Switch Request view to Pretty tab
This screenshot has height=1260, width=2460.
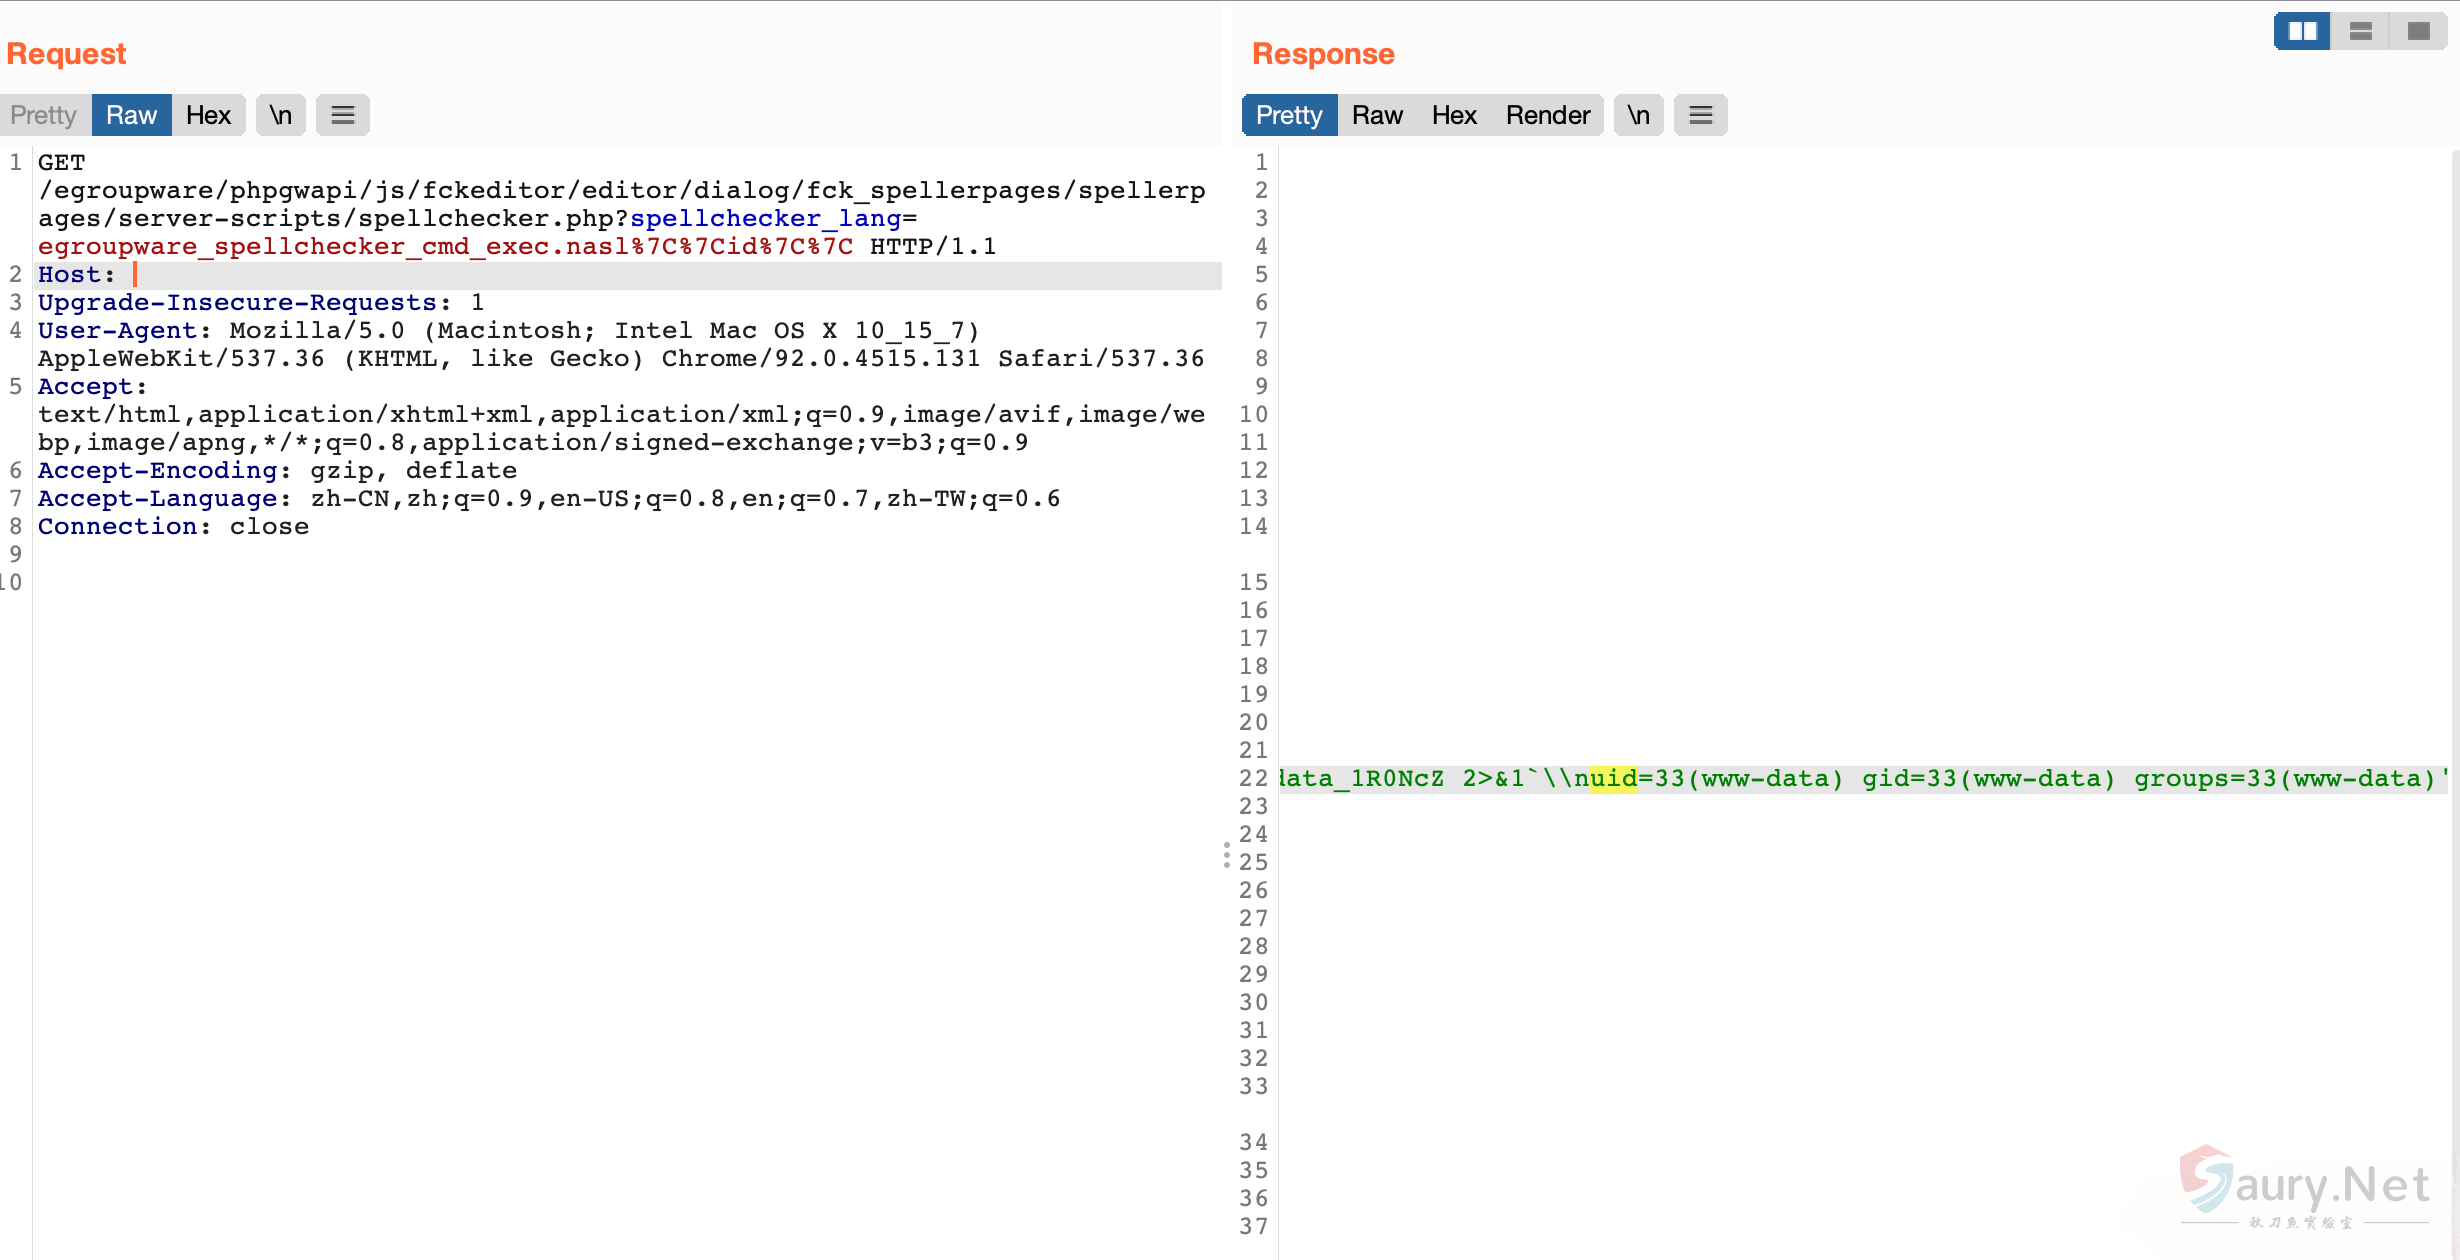pyautogui.click(x=44, y=115)
